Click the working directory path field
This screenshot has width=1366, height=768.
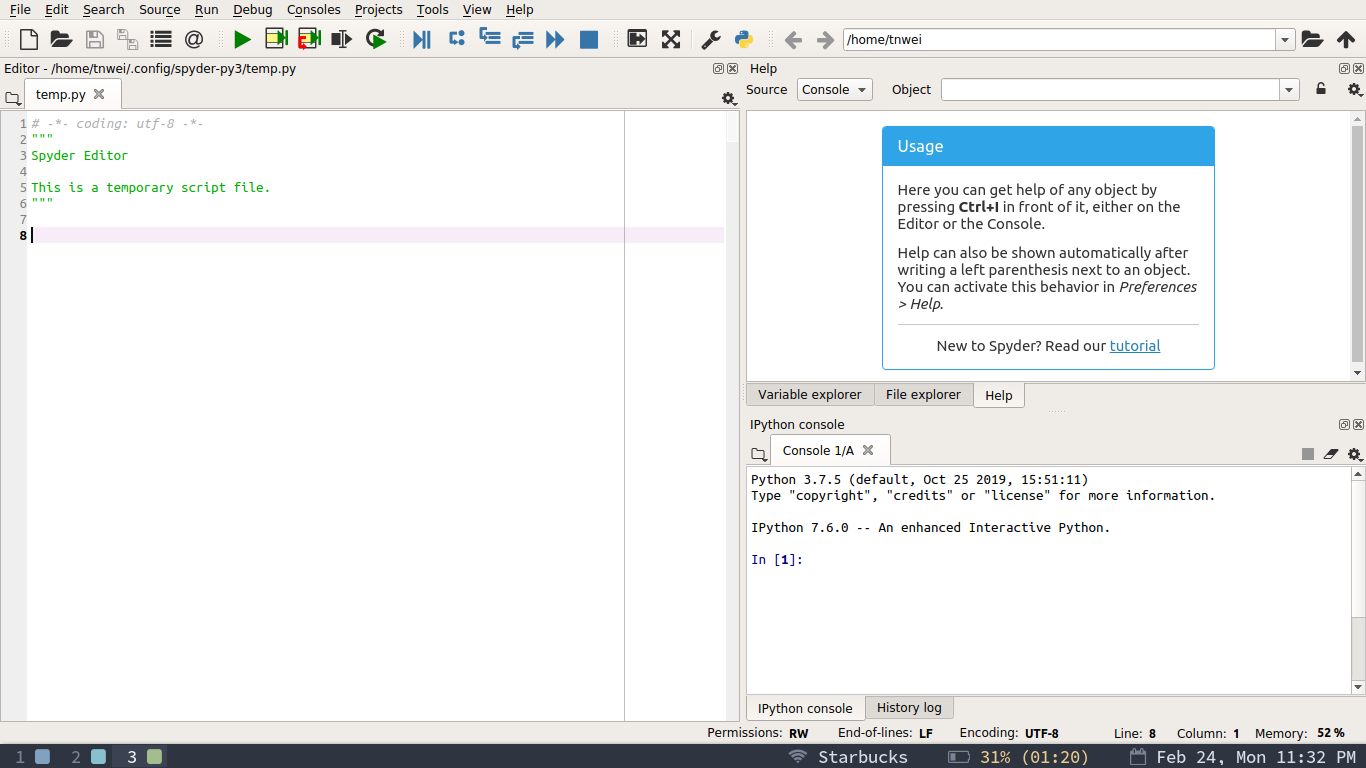(1059, 40)
